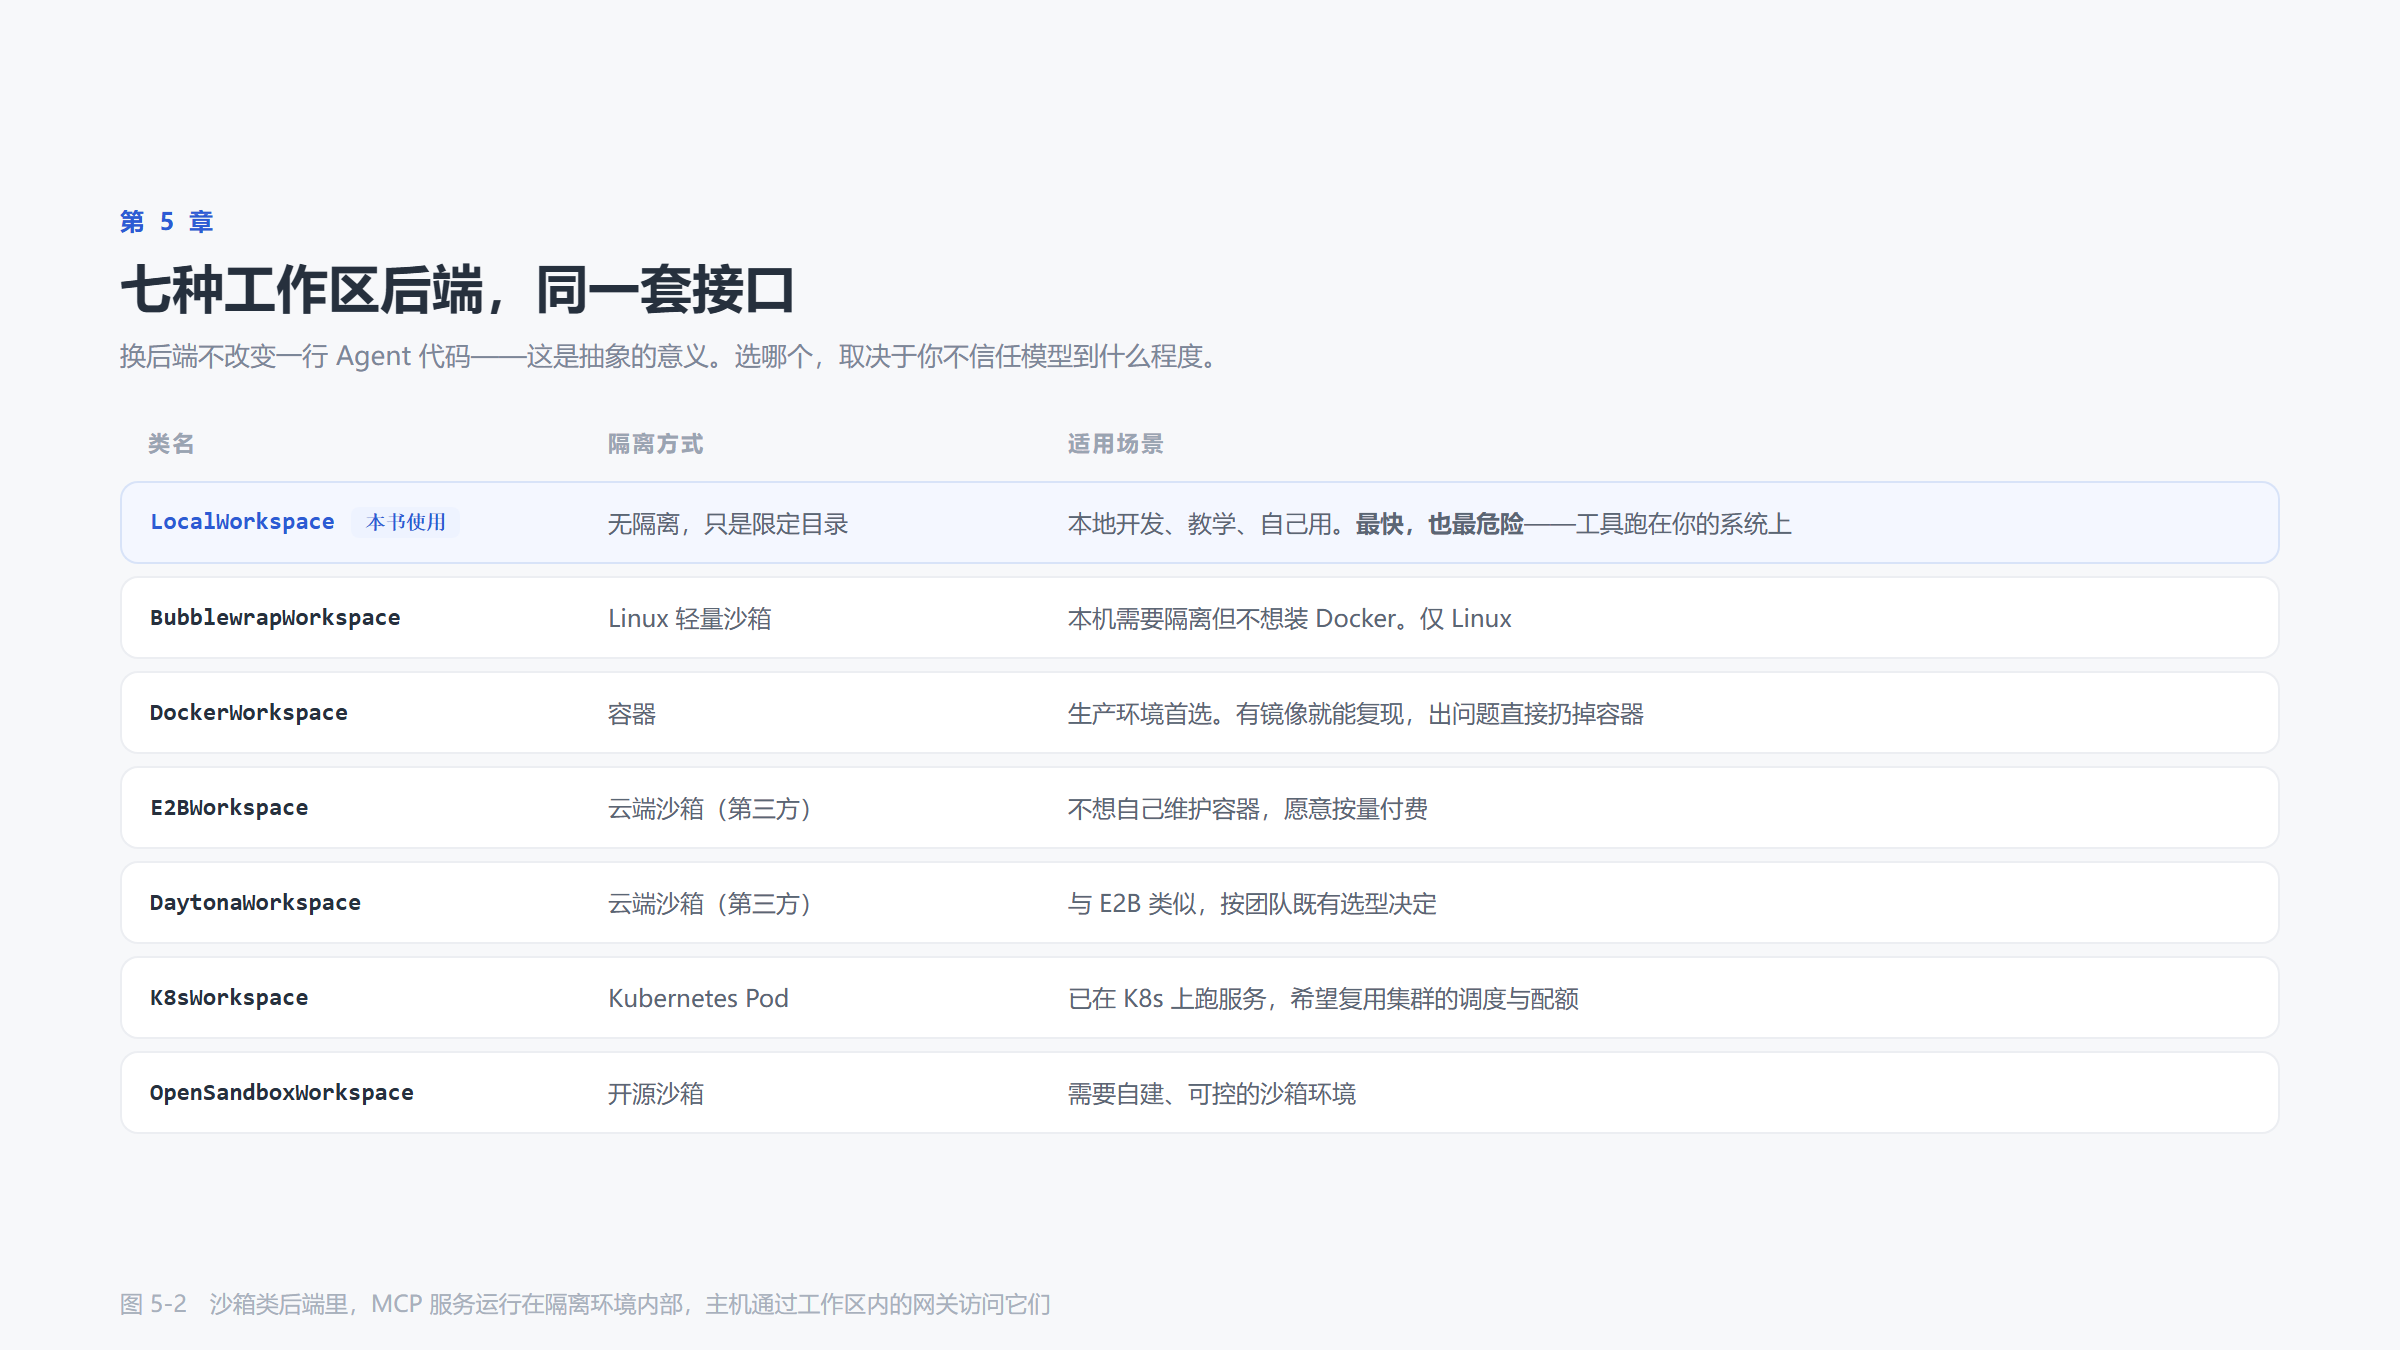
Task: Click the title 七种工作区后端，同一套接口
Action: point(457,290)
